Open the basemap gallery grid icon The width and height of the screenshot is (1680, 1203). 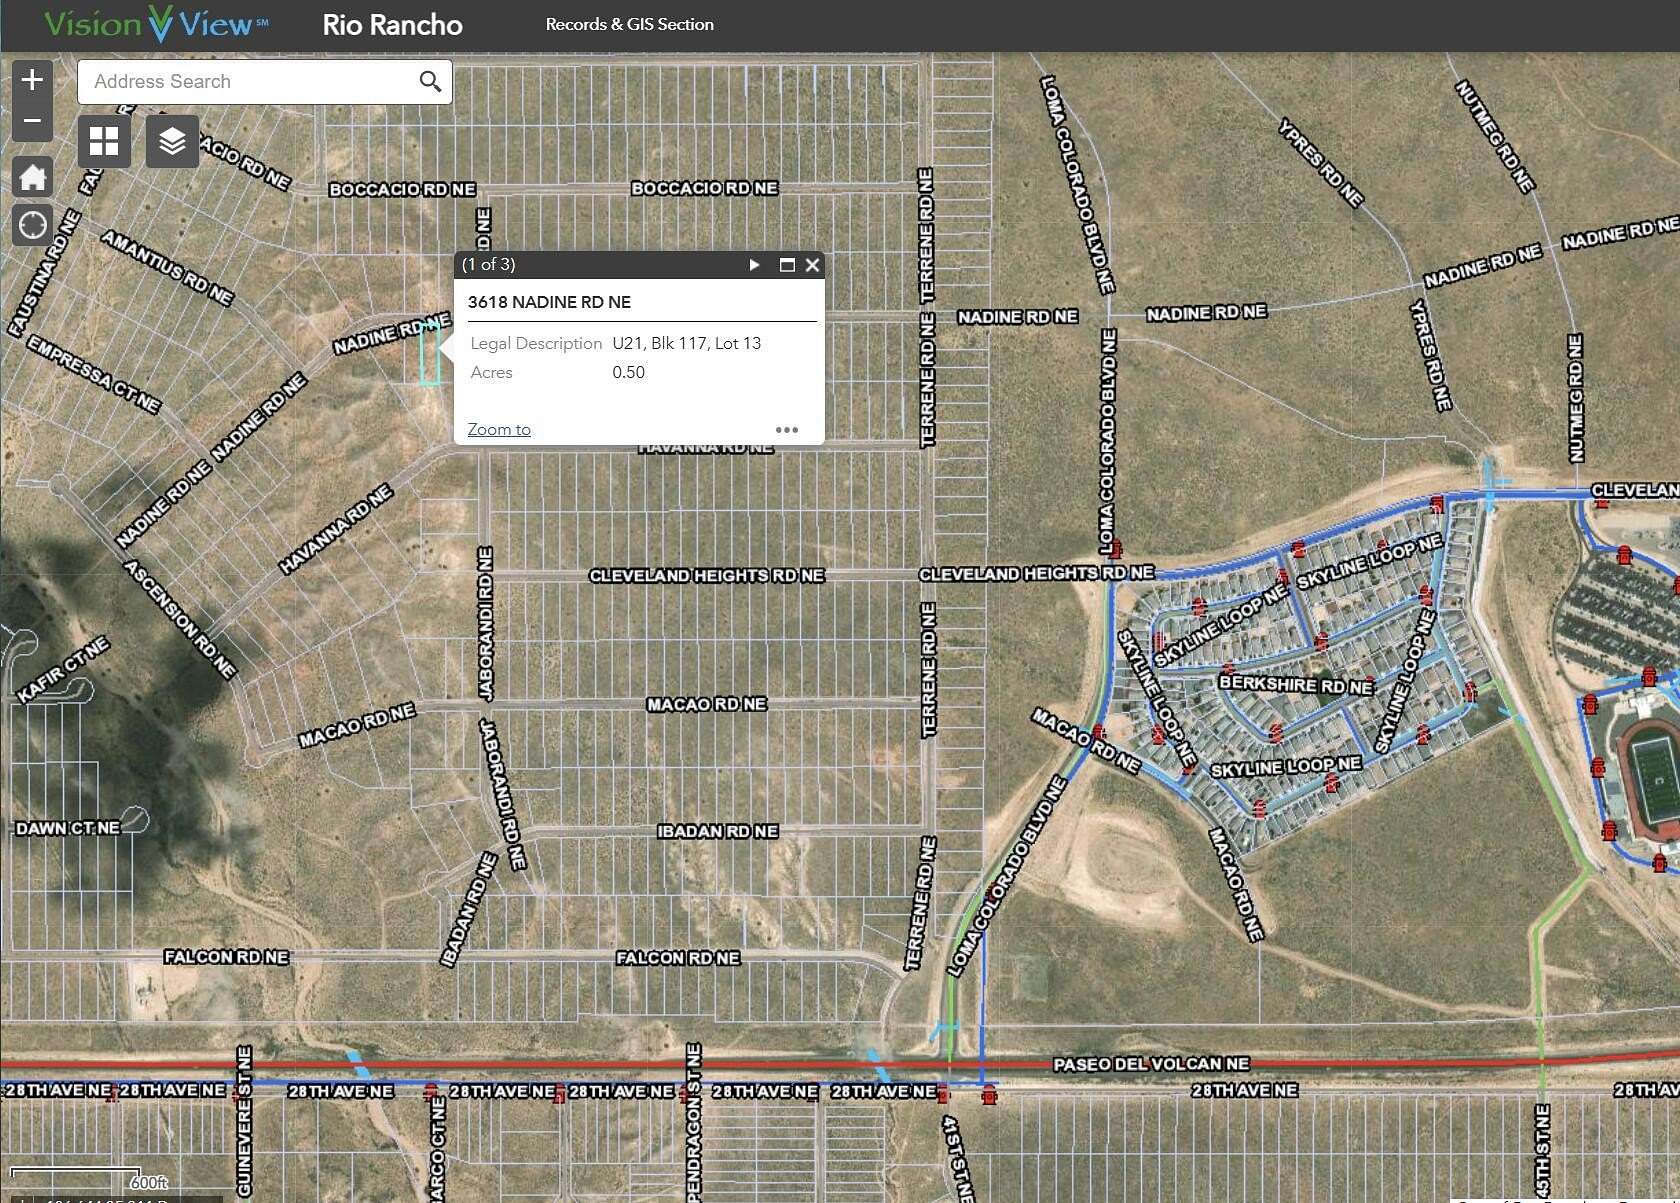click(102, 142)
